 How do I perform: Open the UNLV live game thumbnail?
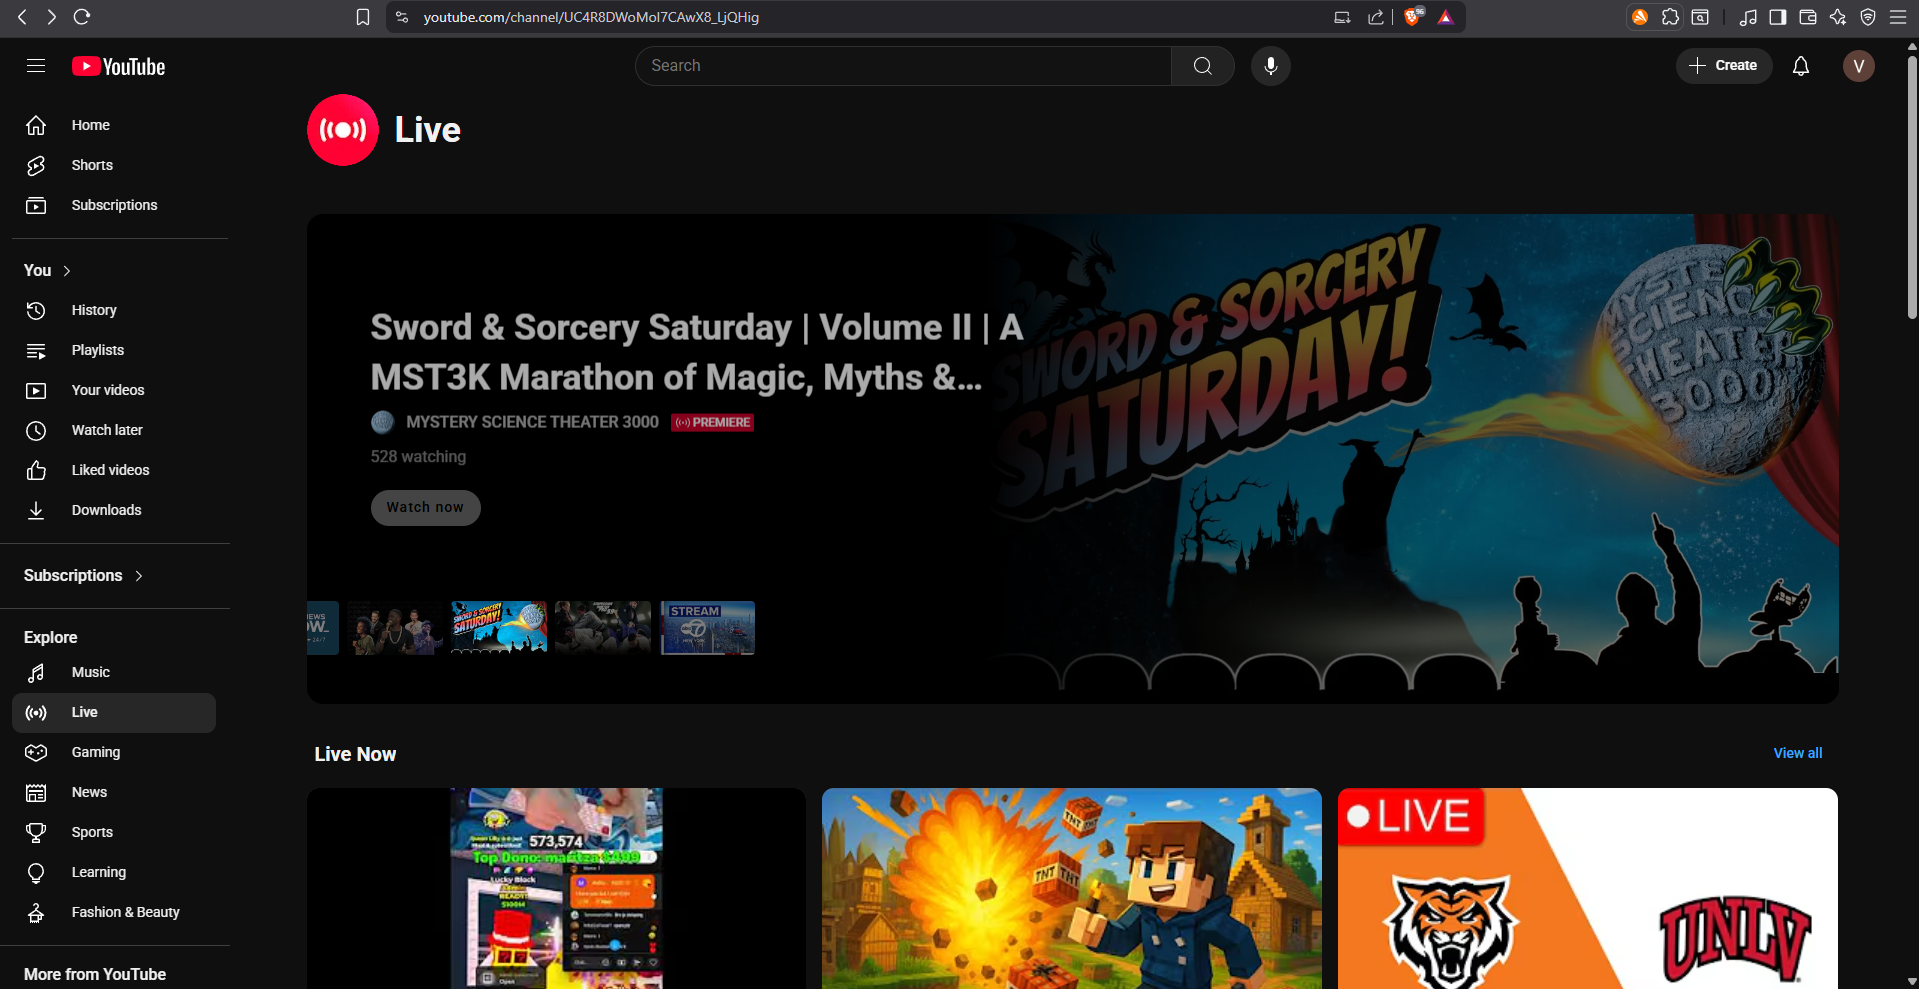(1588, 888)
